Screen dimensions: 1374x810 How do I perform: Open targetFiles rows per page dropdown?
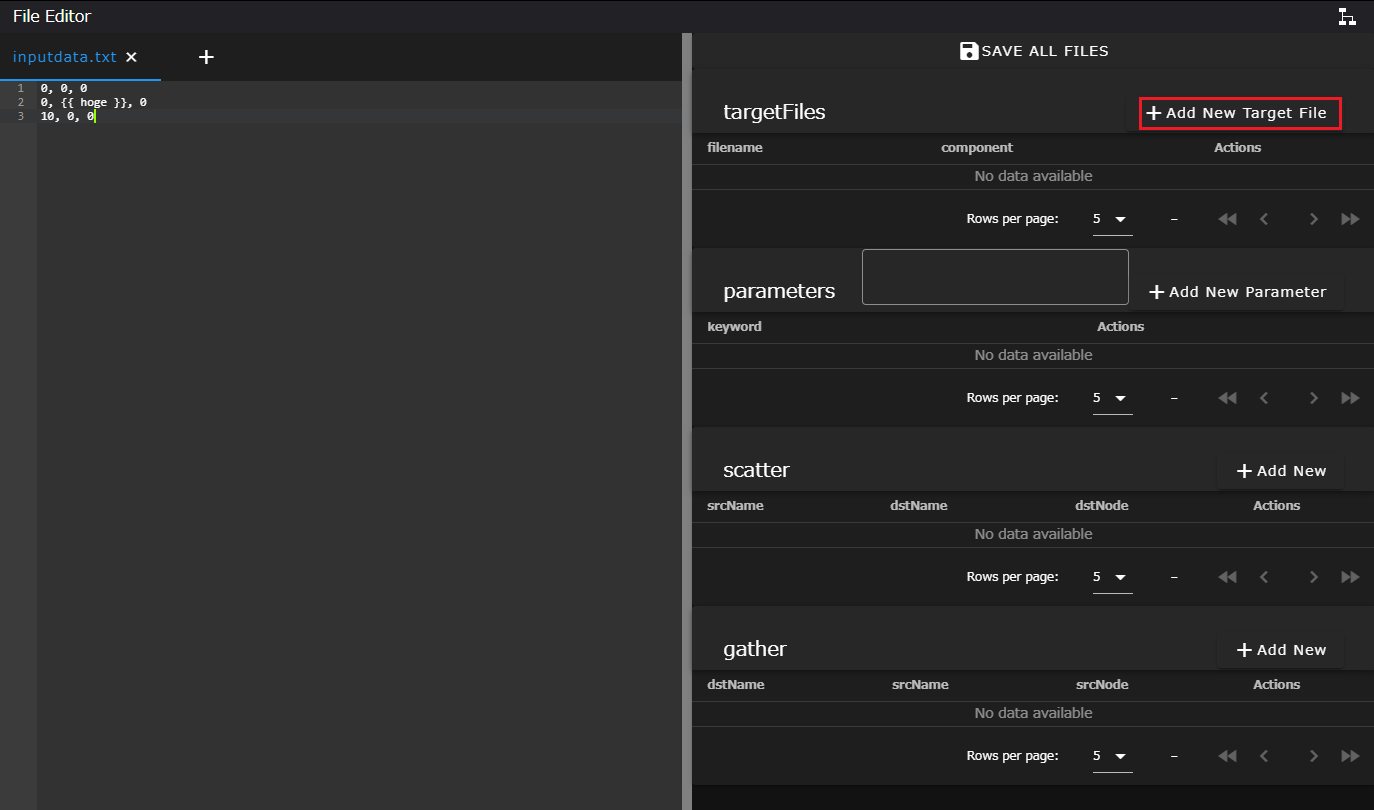tap(1111, 219)
